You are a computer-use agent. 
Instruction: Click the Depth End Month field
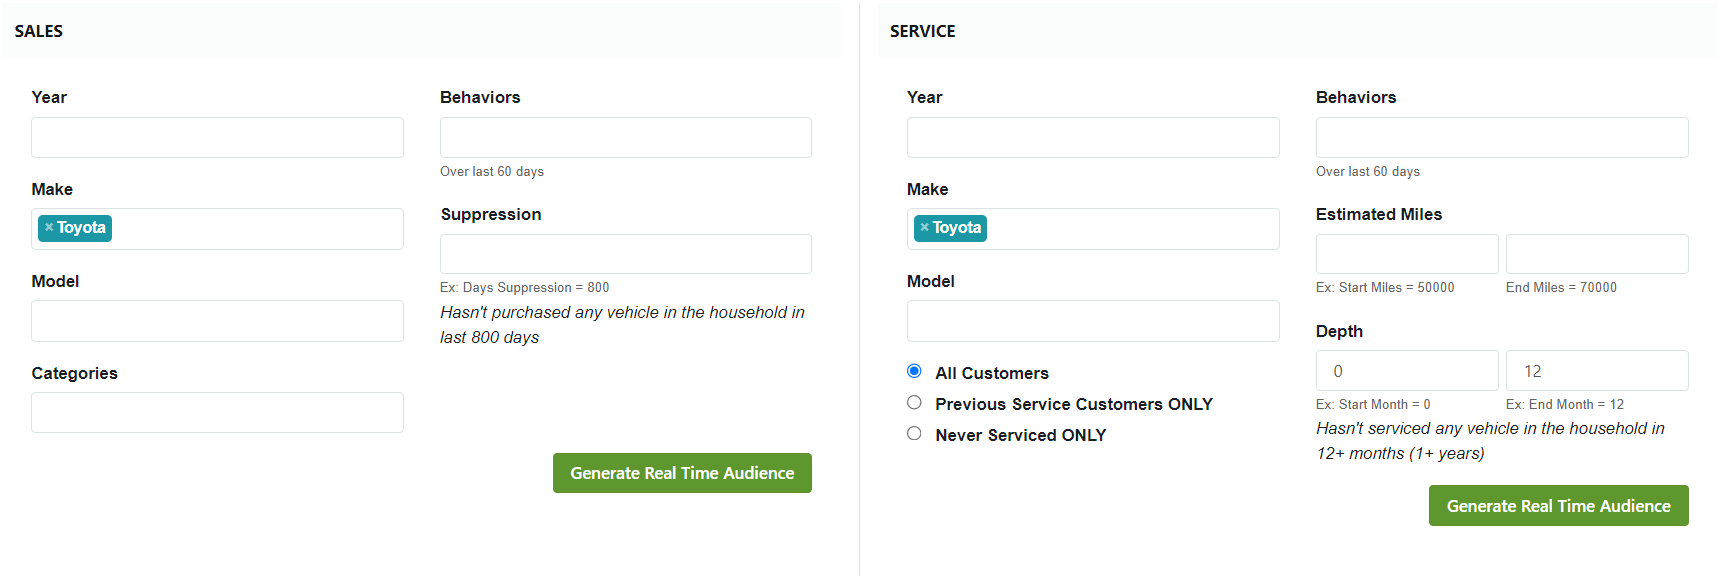click(x=1596, y=371)
